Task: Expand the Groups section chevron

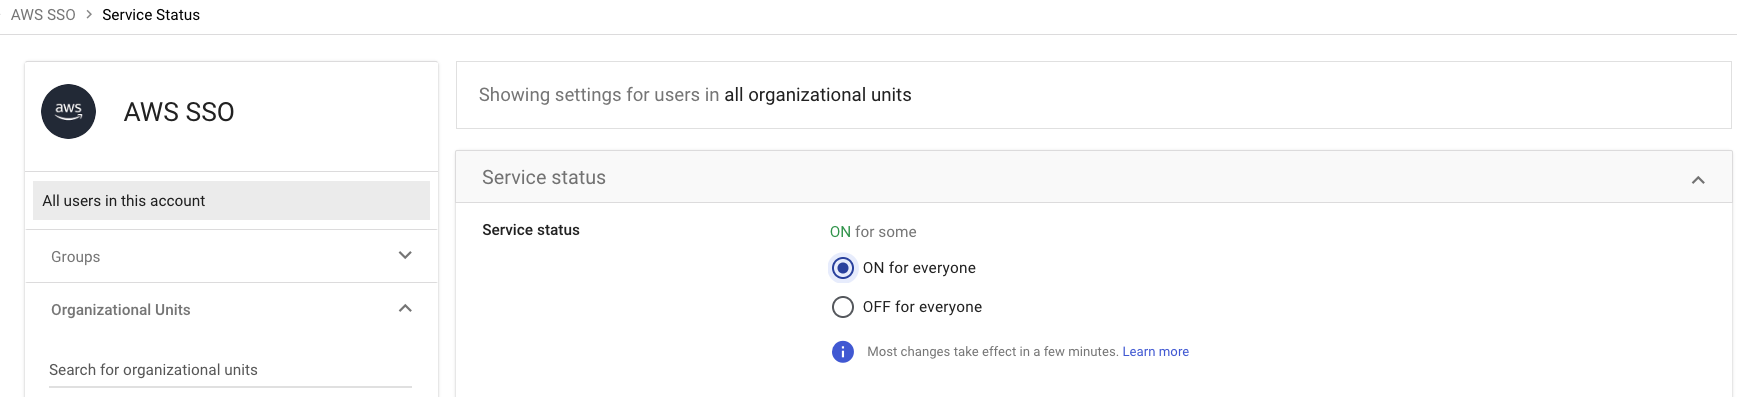Action: (x=405, y=255)
